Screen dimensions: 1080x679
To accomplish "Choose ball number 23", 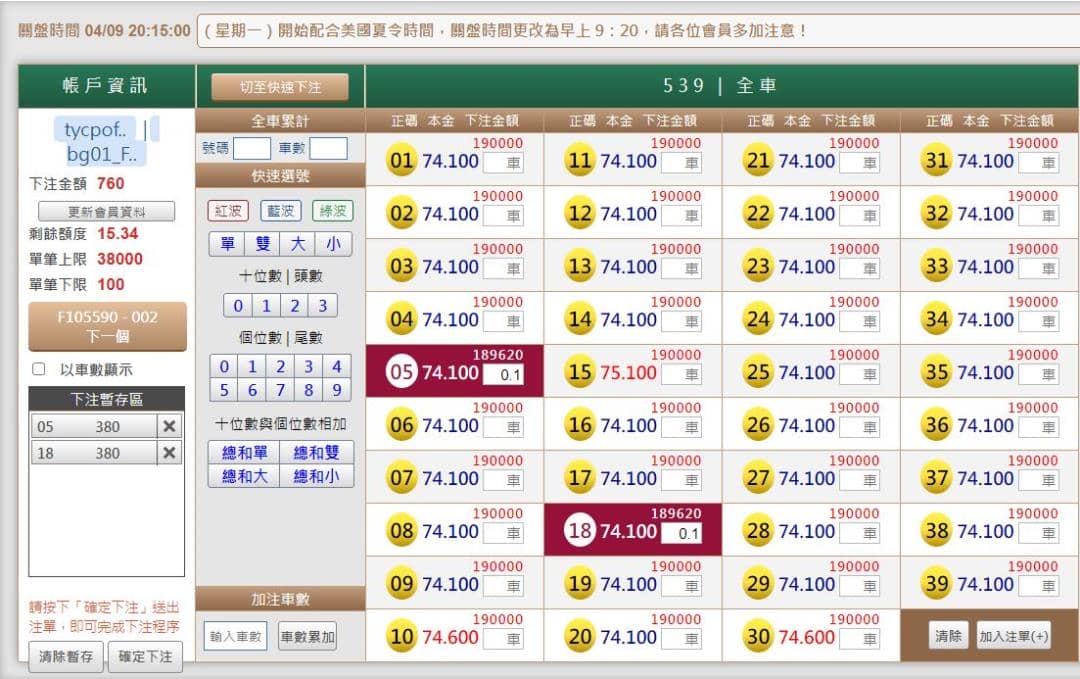I will pyautogui.click(x=758, y=267).
